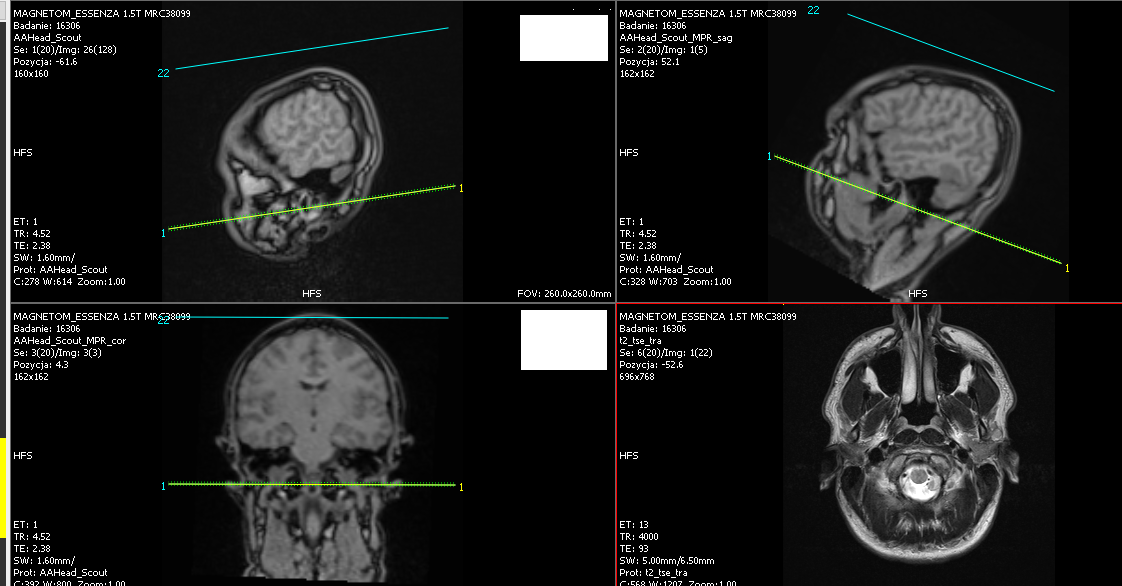Click the text 'AAHead_Scout_MPR_sag'

tap(675, 37)
